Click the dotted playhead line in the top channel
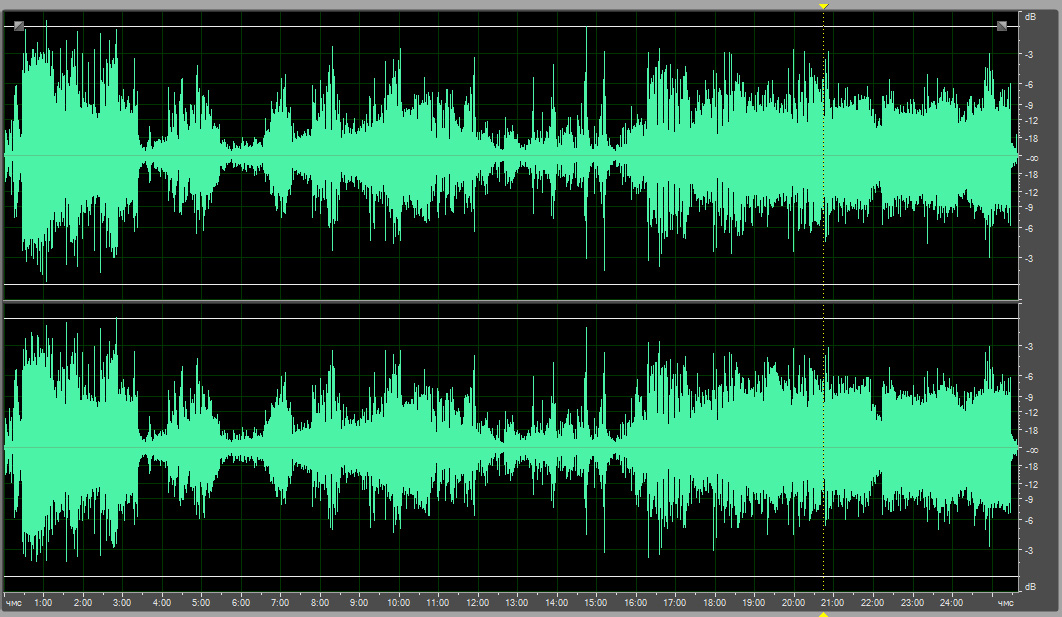1062x617 pixels. pyautogui.click(x=823, y=150)
